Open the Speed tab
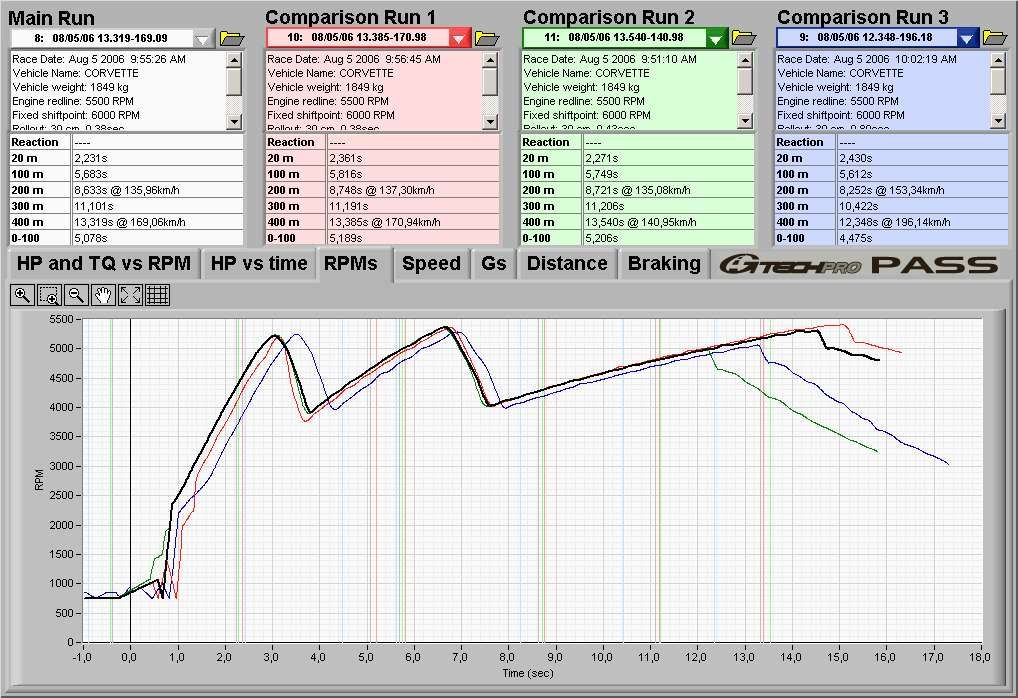 coord(431,264)
